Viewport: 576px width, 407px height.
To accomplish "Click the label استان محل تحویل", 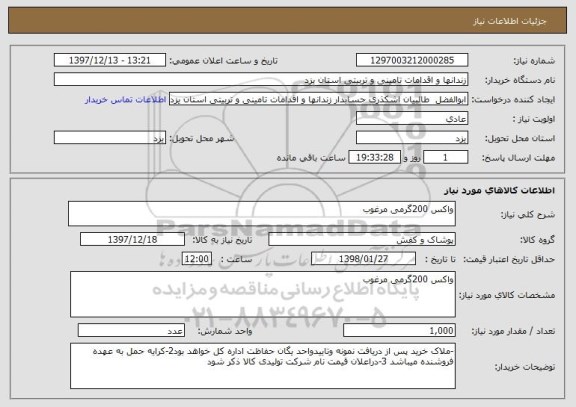I will point(520,139).
